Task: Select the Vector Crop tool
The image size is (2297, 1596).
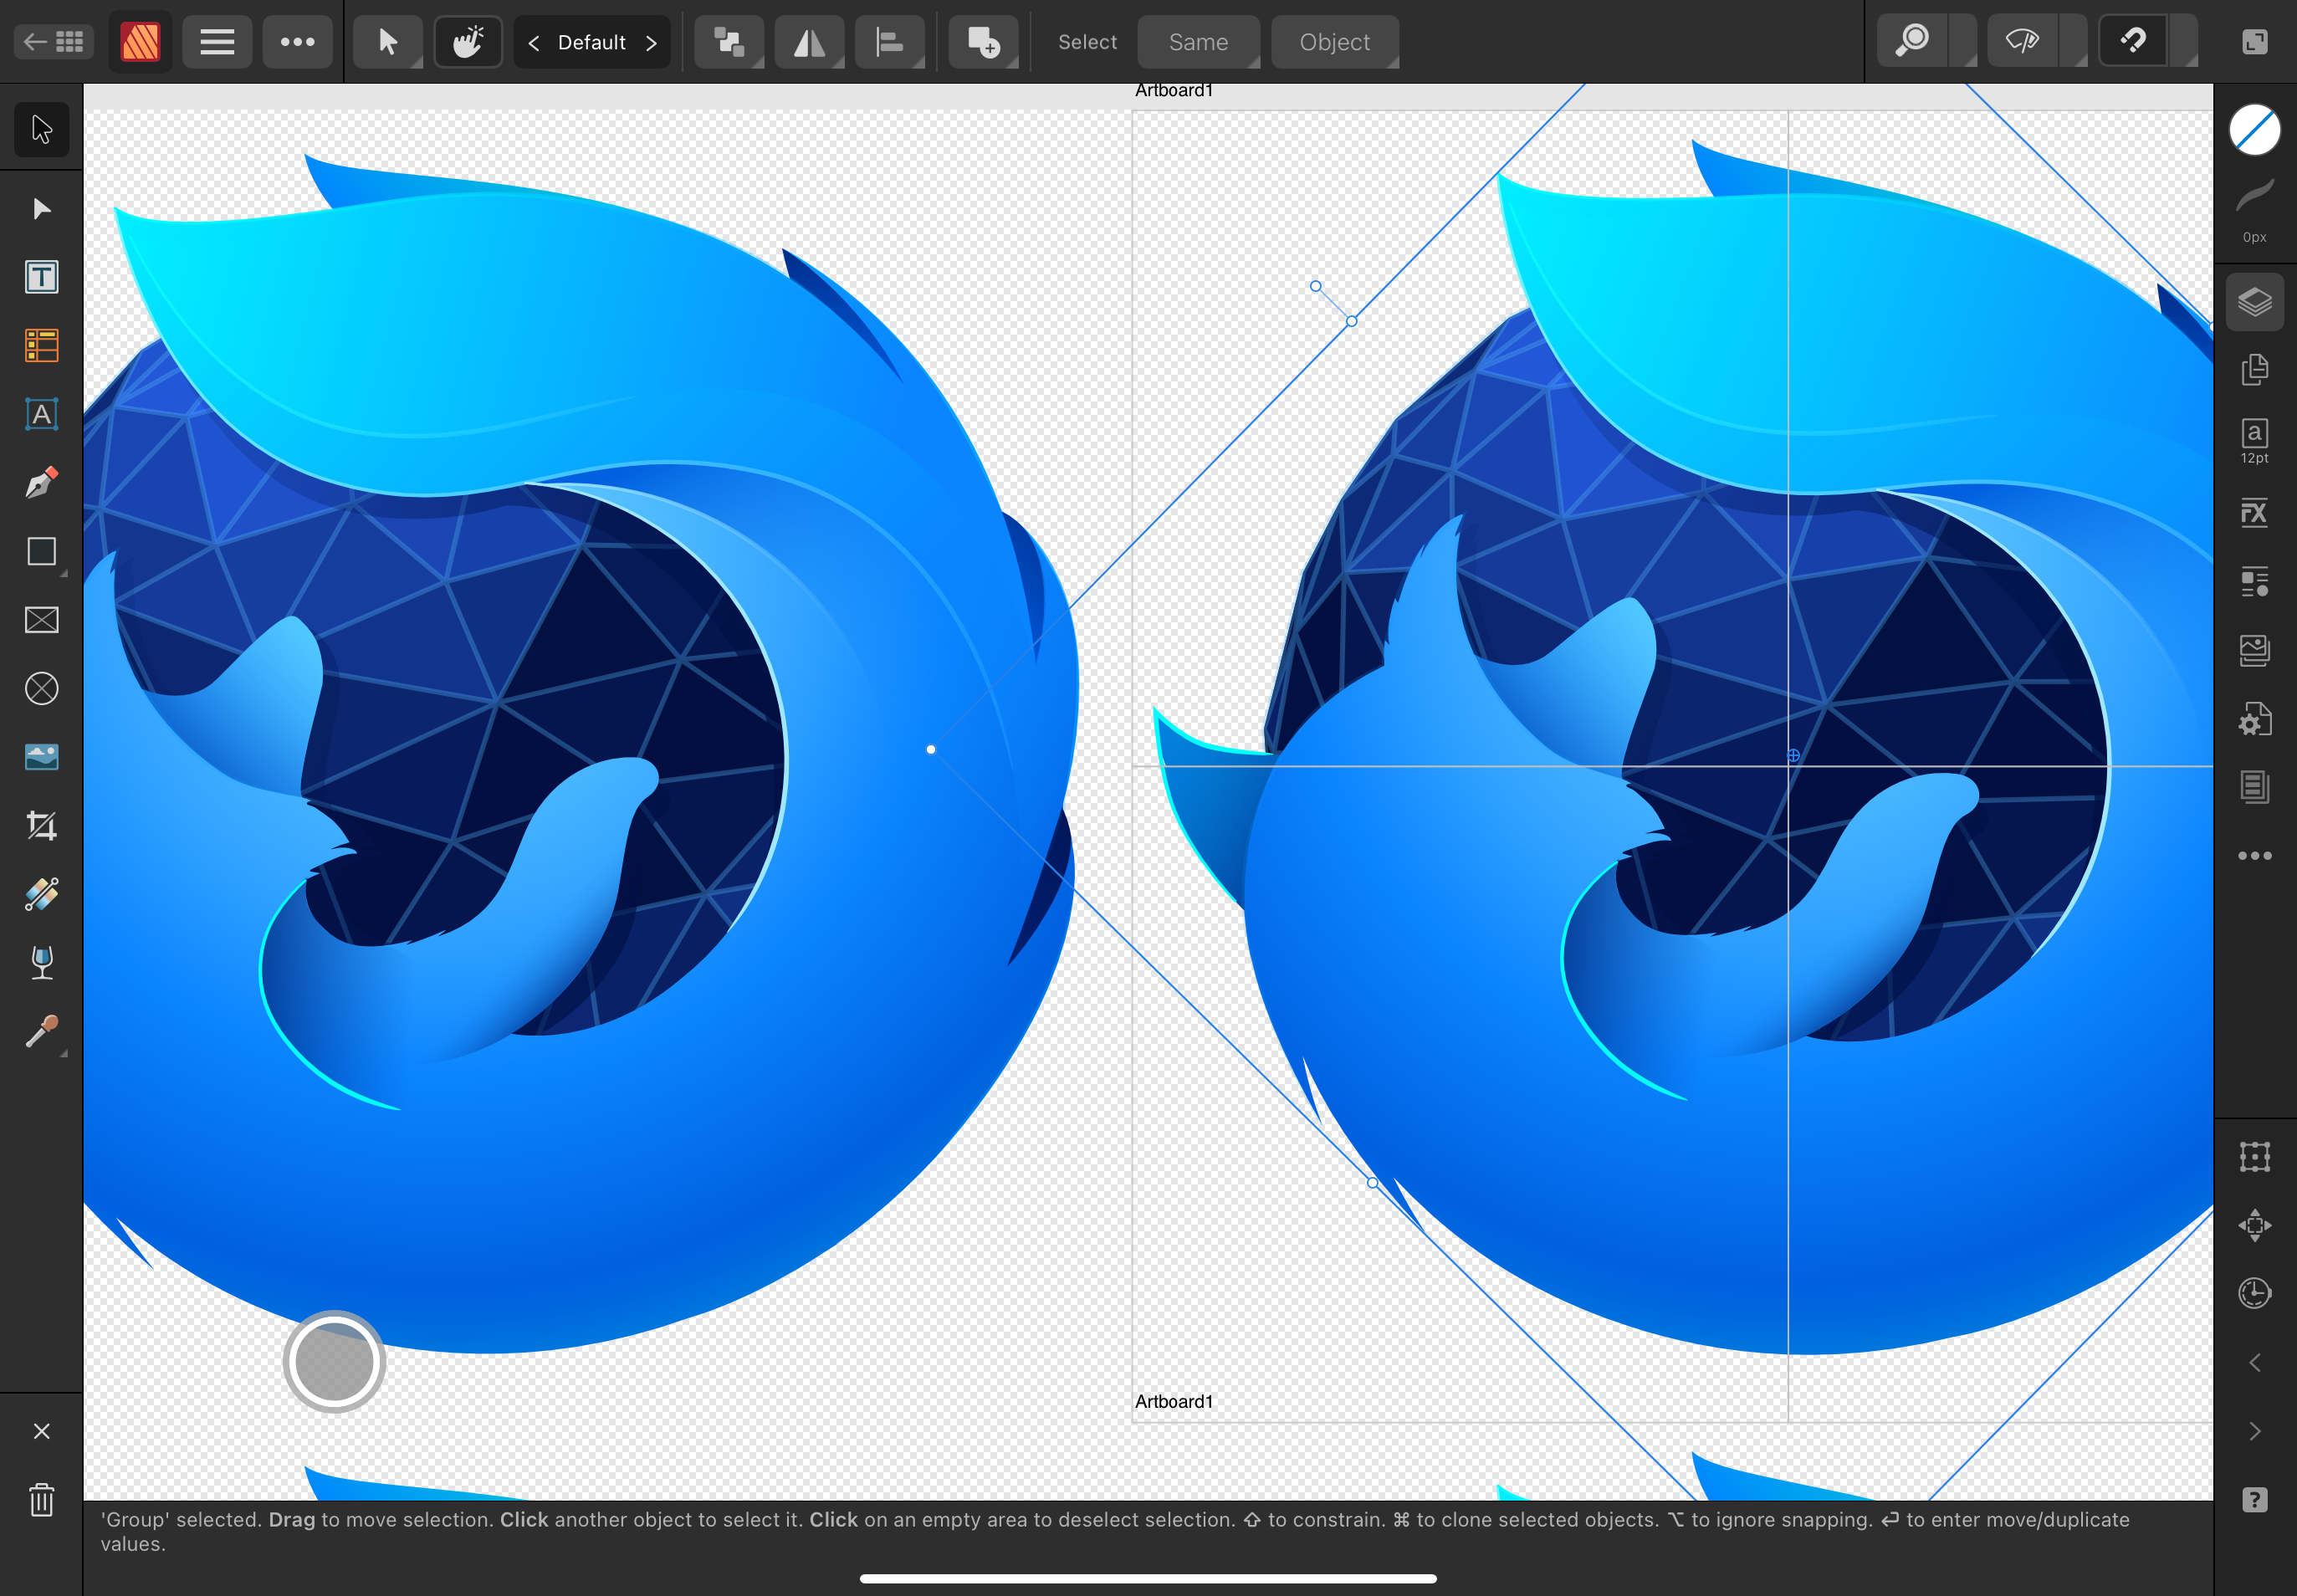Action: [x=41, y=826]
